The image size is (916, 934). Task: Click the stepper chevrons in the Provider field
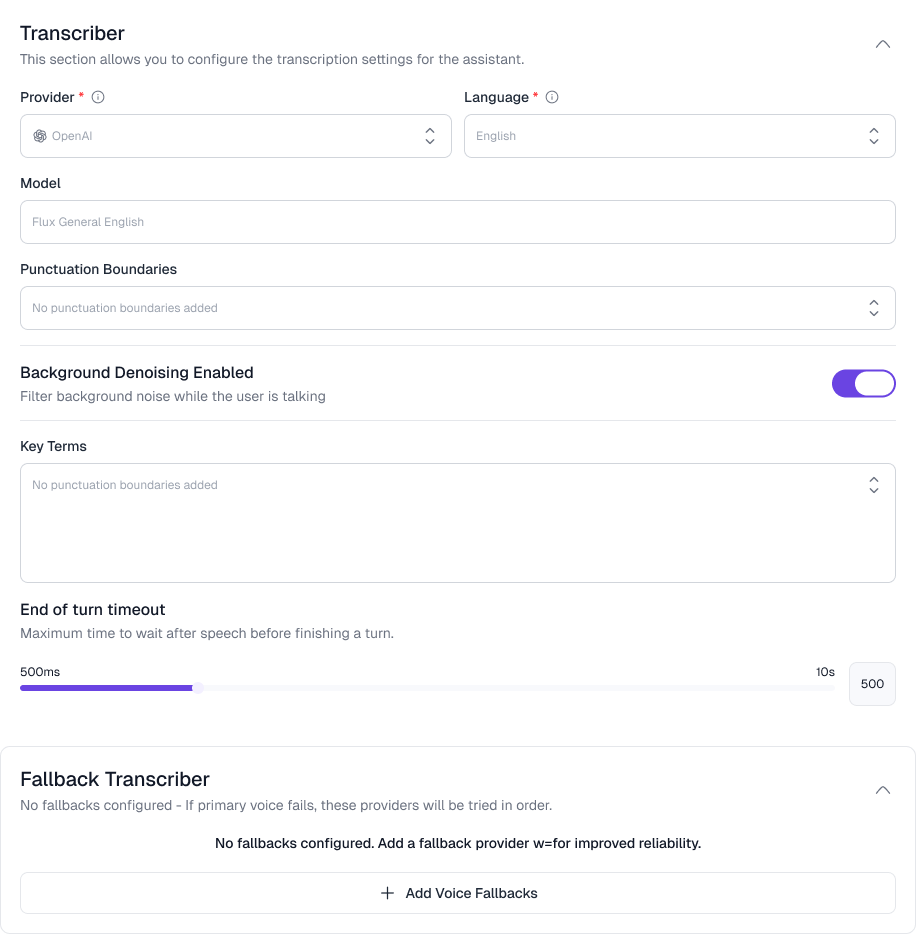pos(429,136)
